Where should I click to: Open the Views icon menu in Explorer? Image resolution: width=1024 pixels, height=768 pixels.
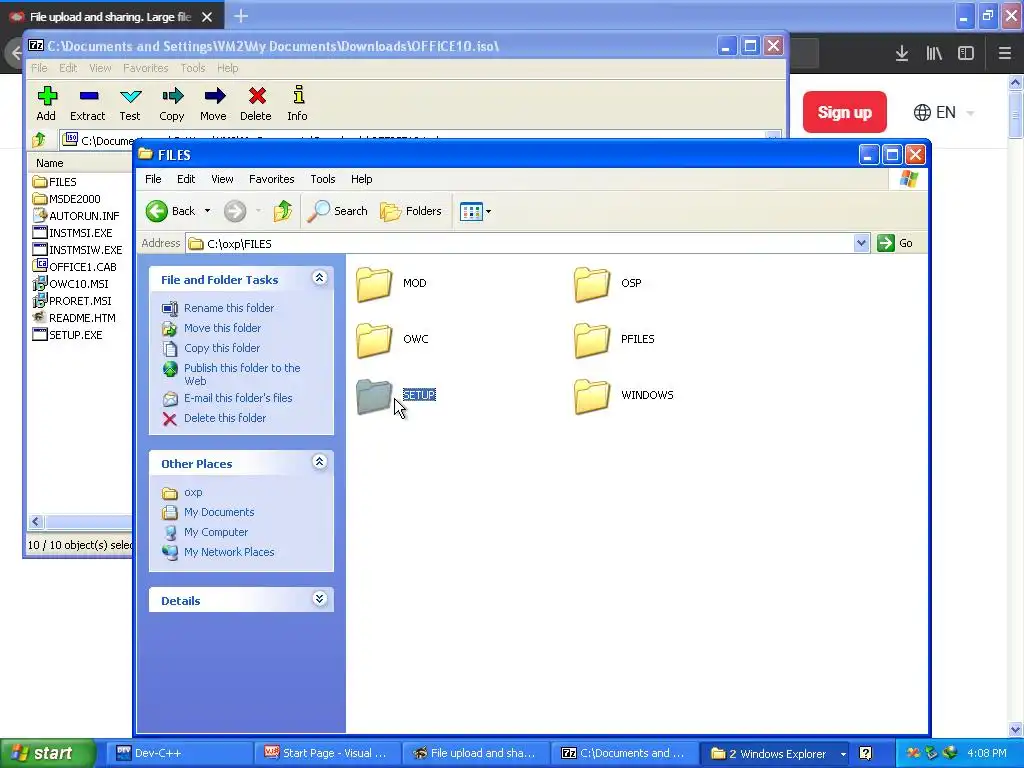[475, 211]
